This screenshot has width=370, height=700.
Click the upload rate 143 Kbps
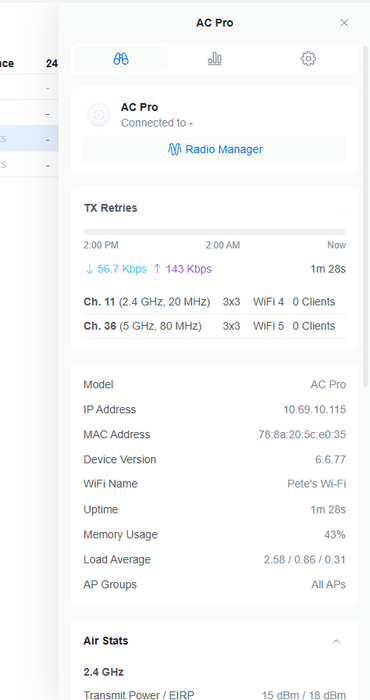(x=183, y=269)
